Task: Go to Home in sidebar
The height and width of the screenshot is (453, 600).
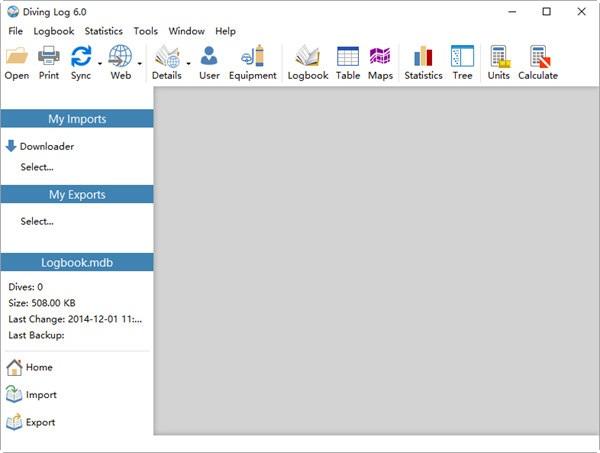Action: 39,367
